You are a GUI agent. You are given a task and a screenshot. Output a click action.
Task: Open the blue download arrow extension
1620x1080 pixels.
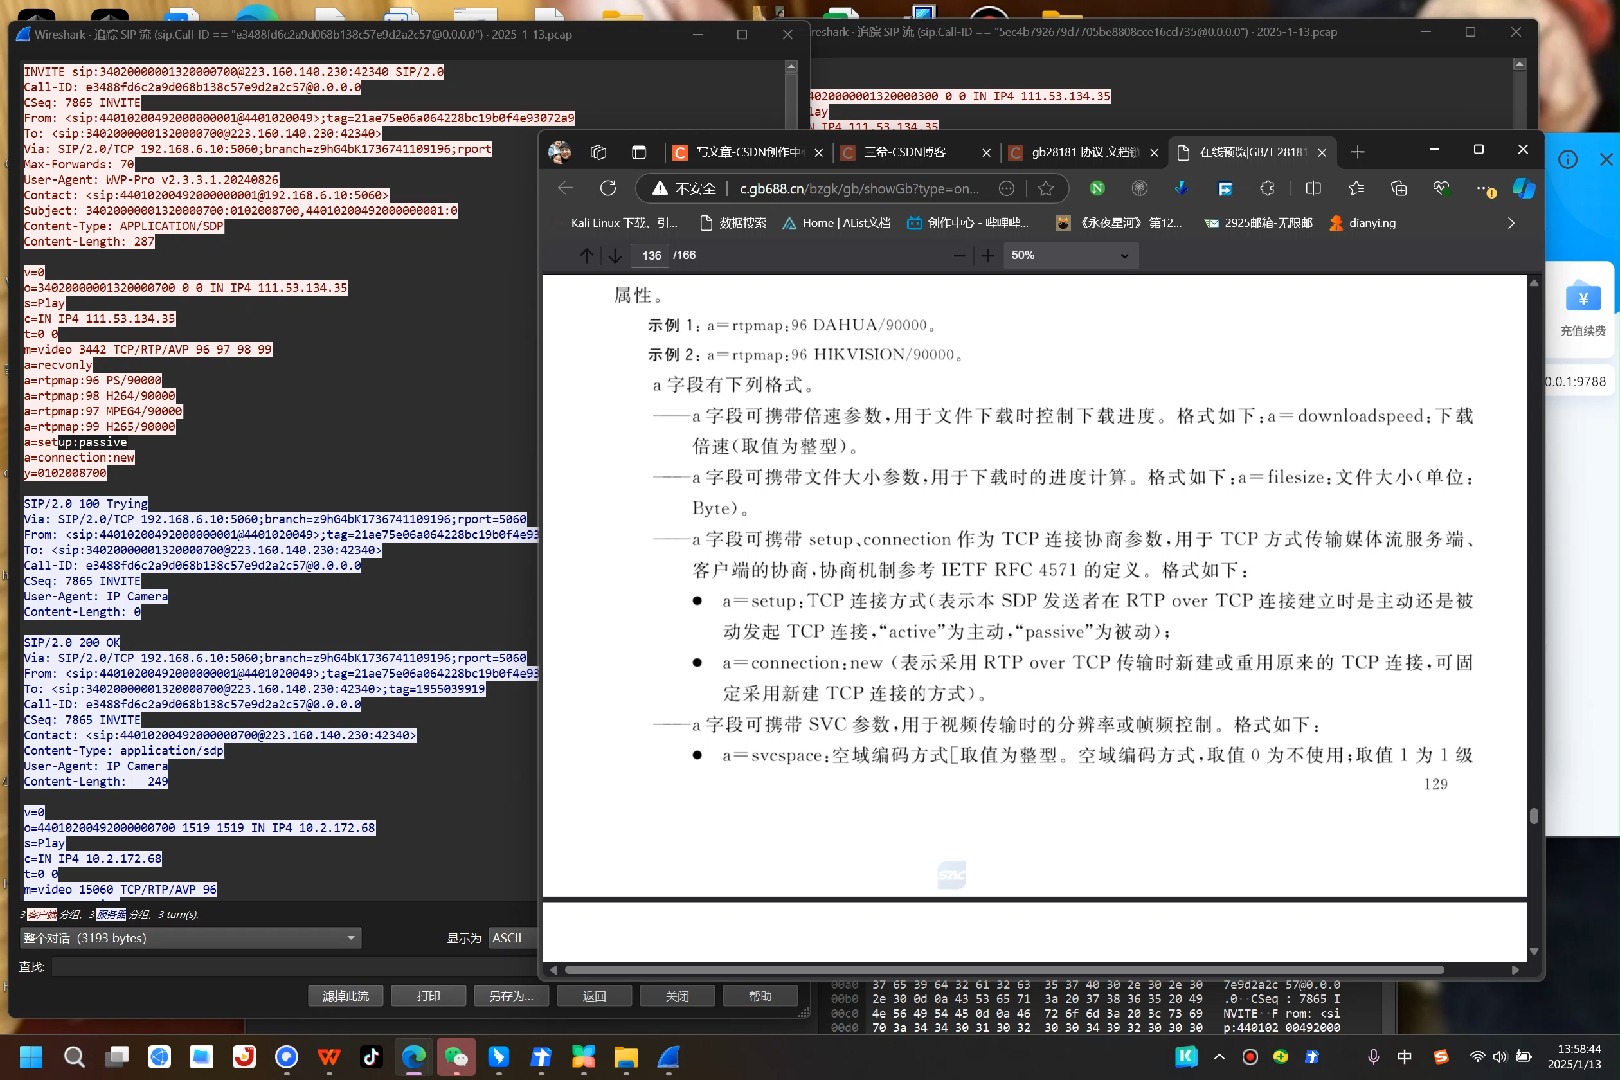pos(1181,188)
